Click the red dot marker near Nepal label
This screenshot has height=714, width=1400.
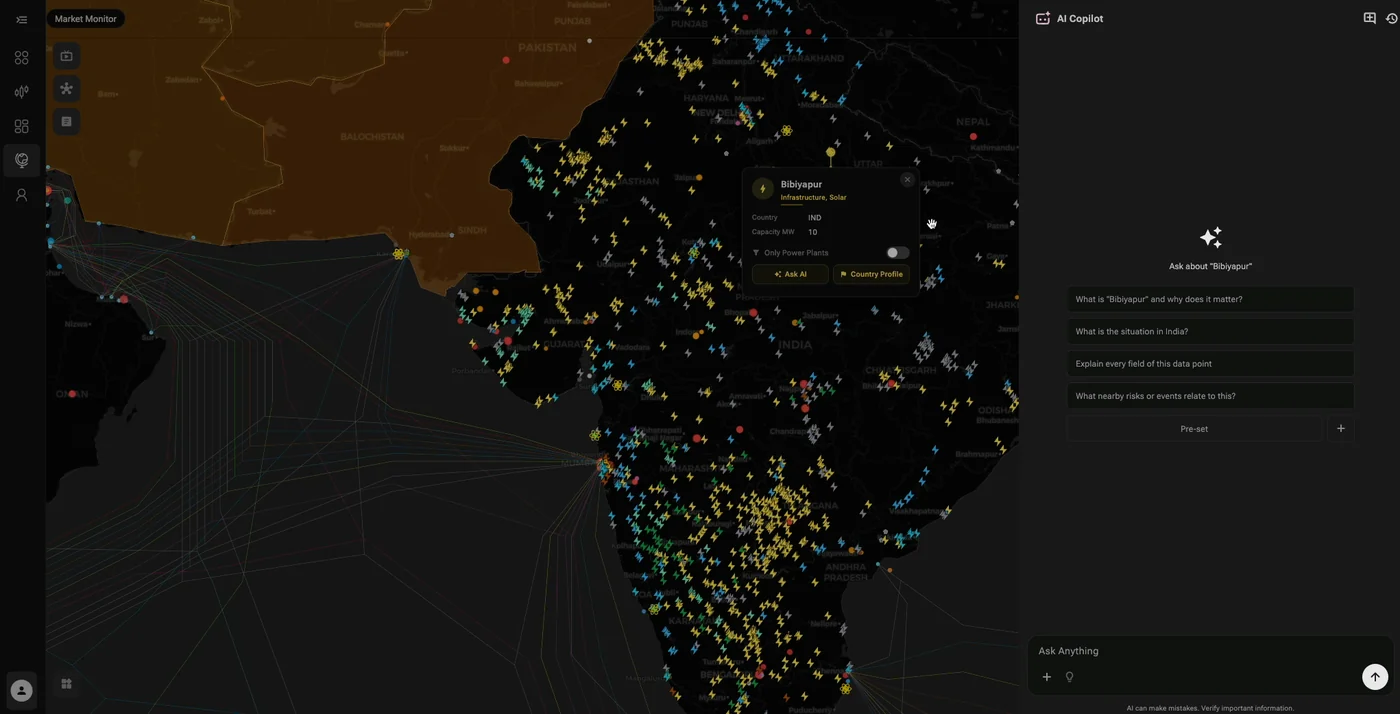click(x=973, y=137)
